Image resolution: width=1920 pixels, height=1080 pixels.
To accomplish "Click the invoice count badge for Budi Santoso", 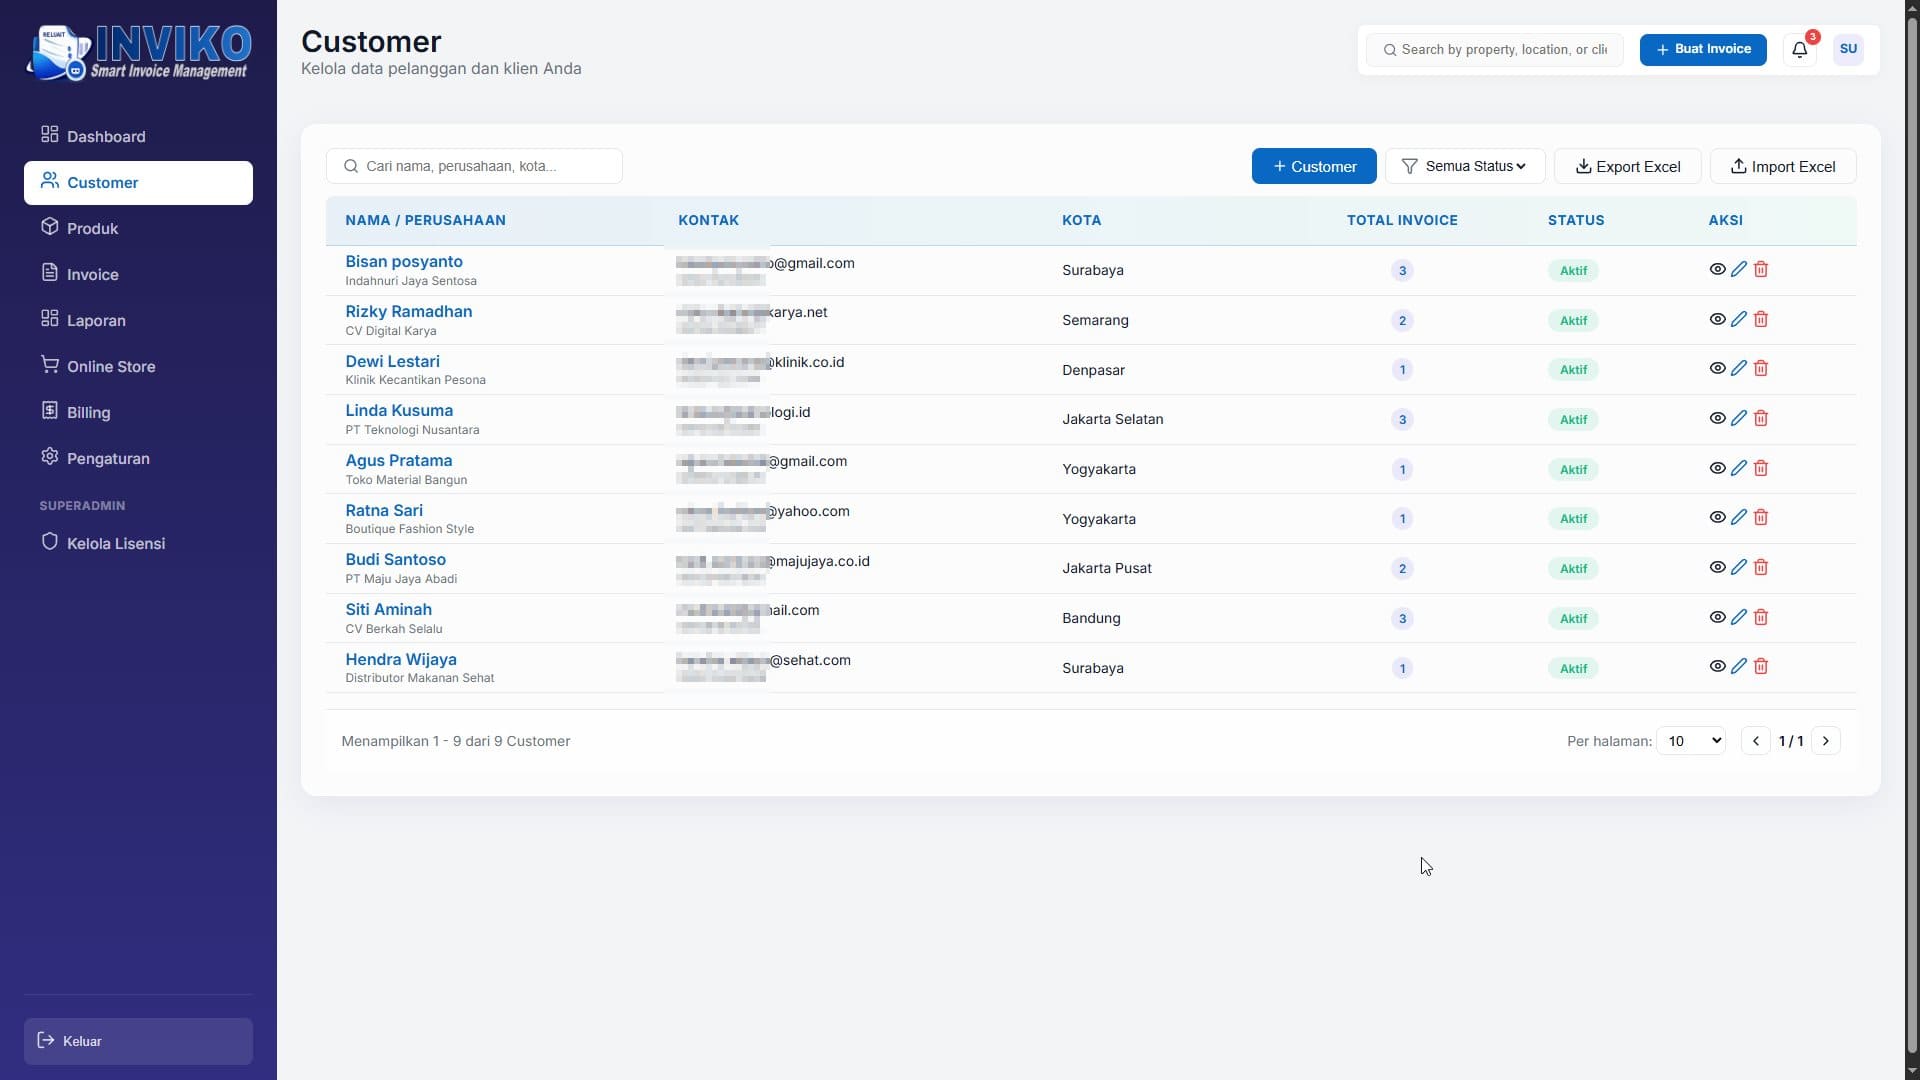I will [x=1402, y=569].
